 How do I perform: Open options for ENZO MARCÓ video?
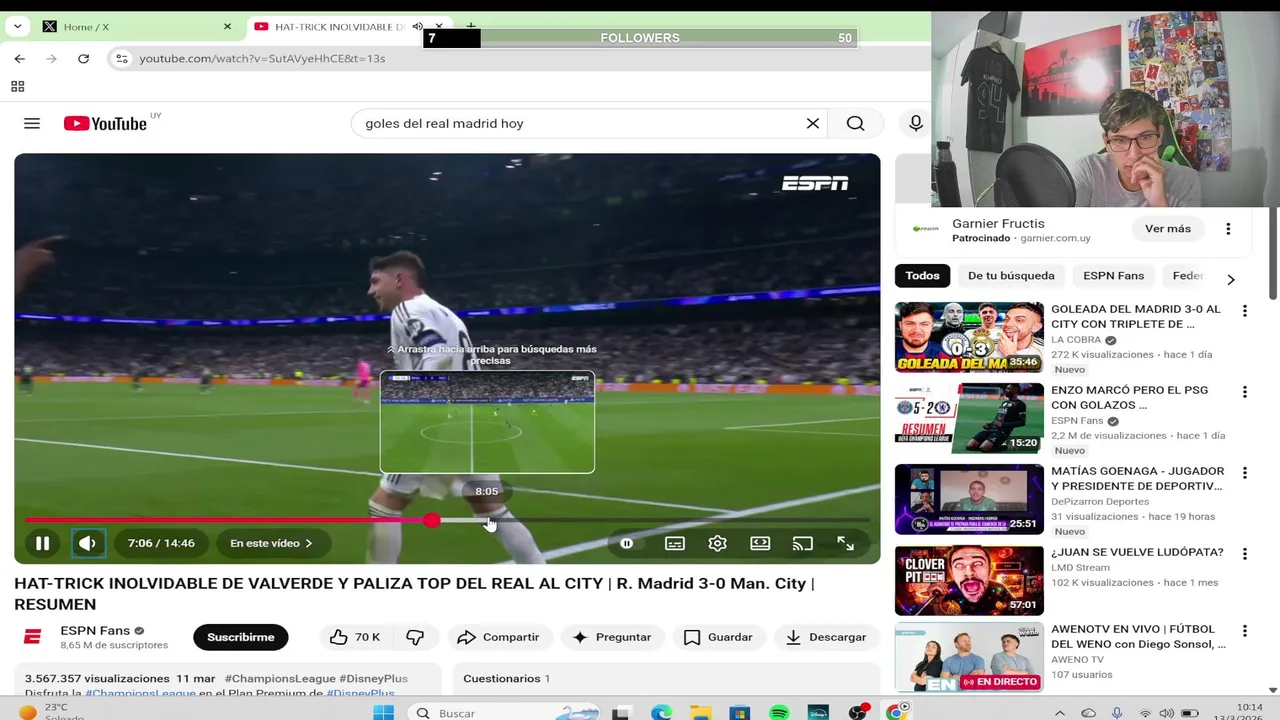(x=1245, y=392)
